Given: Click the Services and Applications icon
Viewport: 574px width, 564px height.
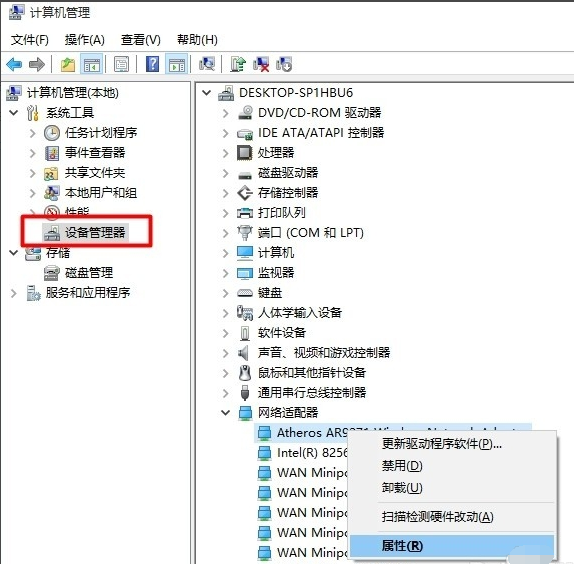Looking at the screenshot, I should pos(34,293).
